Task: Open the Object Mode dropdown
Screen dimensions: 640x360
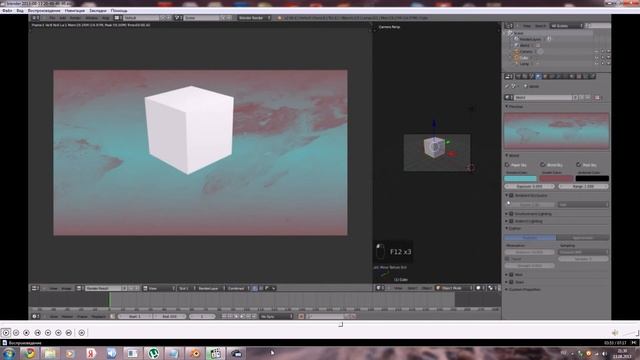Action: click(454, 288)
